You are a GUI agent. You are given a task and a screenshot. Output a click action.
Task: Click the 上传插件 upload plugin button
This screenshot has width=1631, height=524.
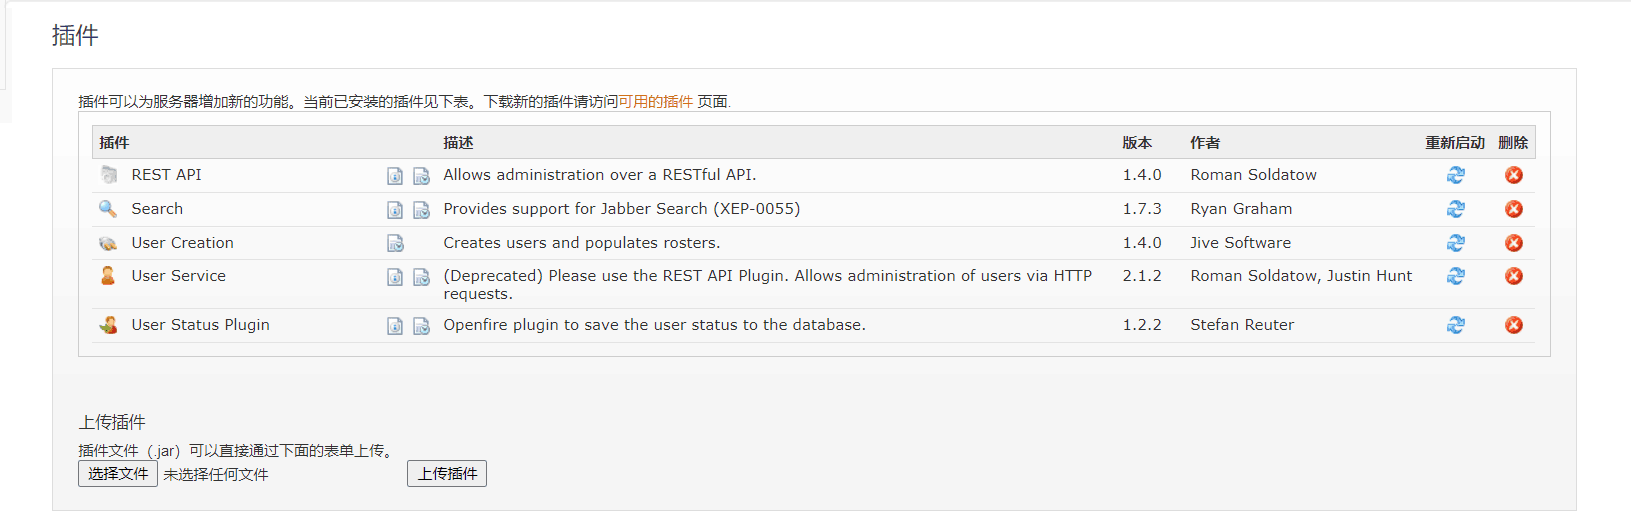(447, 474)
